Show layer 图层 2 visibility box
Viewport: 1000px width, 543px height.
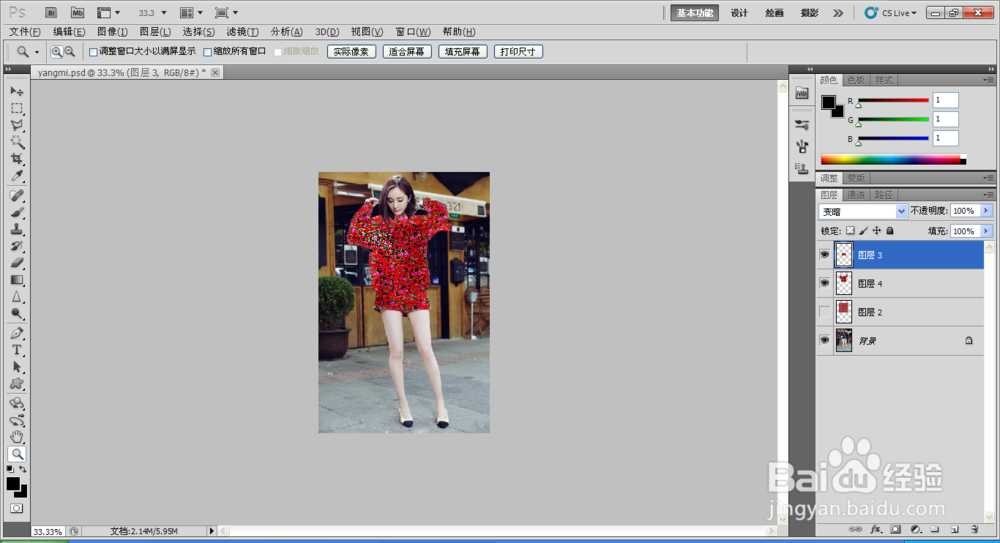(x=825, y=311)
